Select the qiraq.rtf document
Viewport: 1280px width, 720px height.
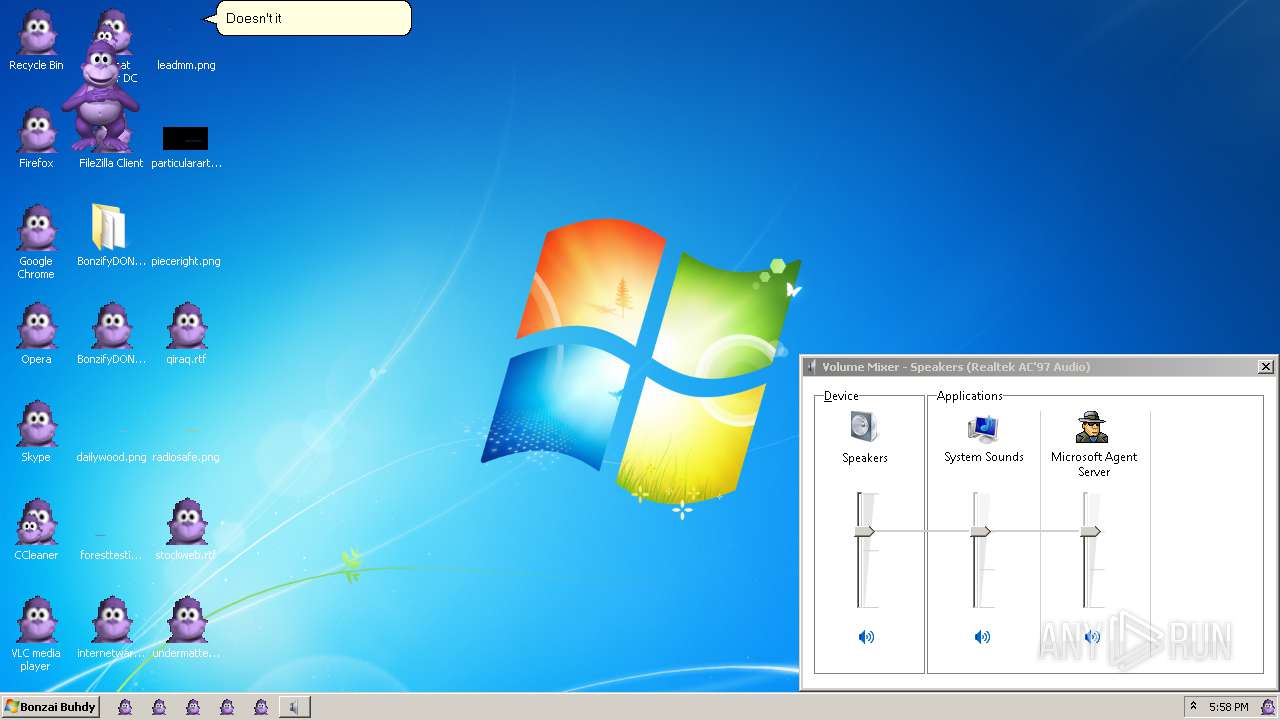pos(186,335)
